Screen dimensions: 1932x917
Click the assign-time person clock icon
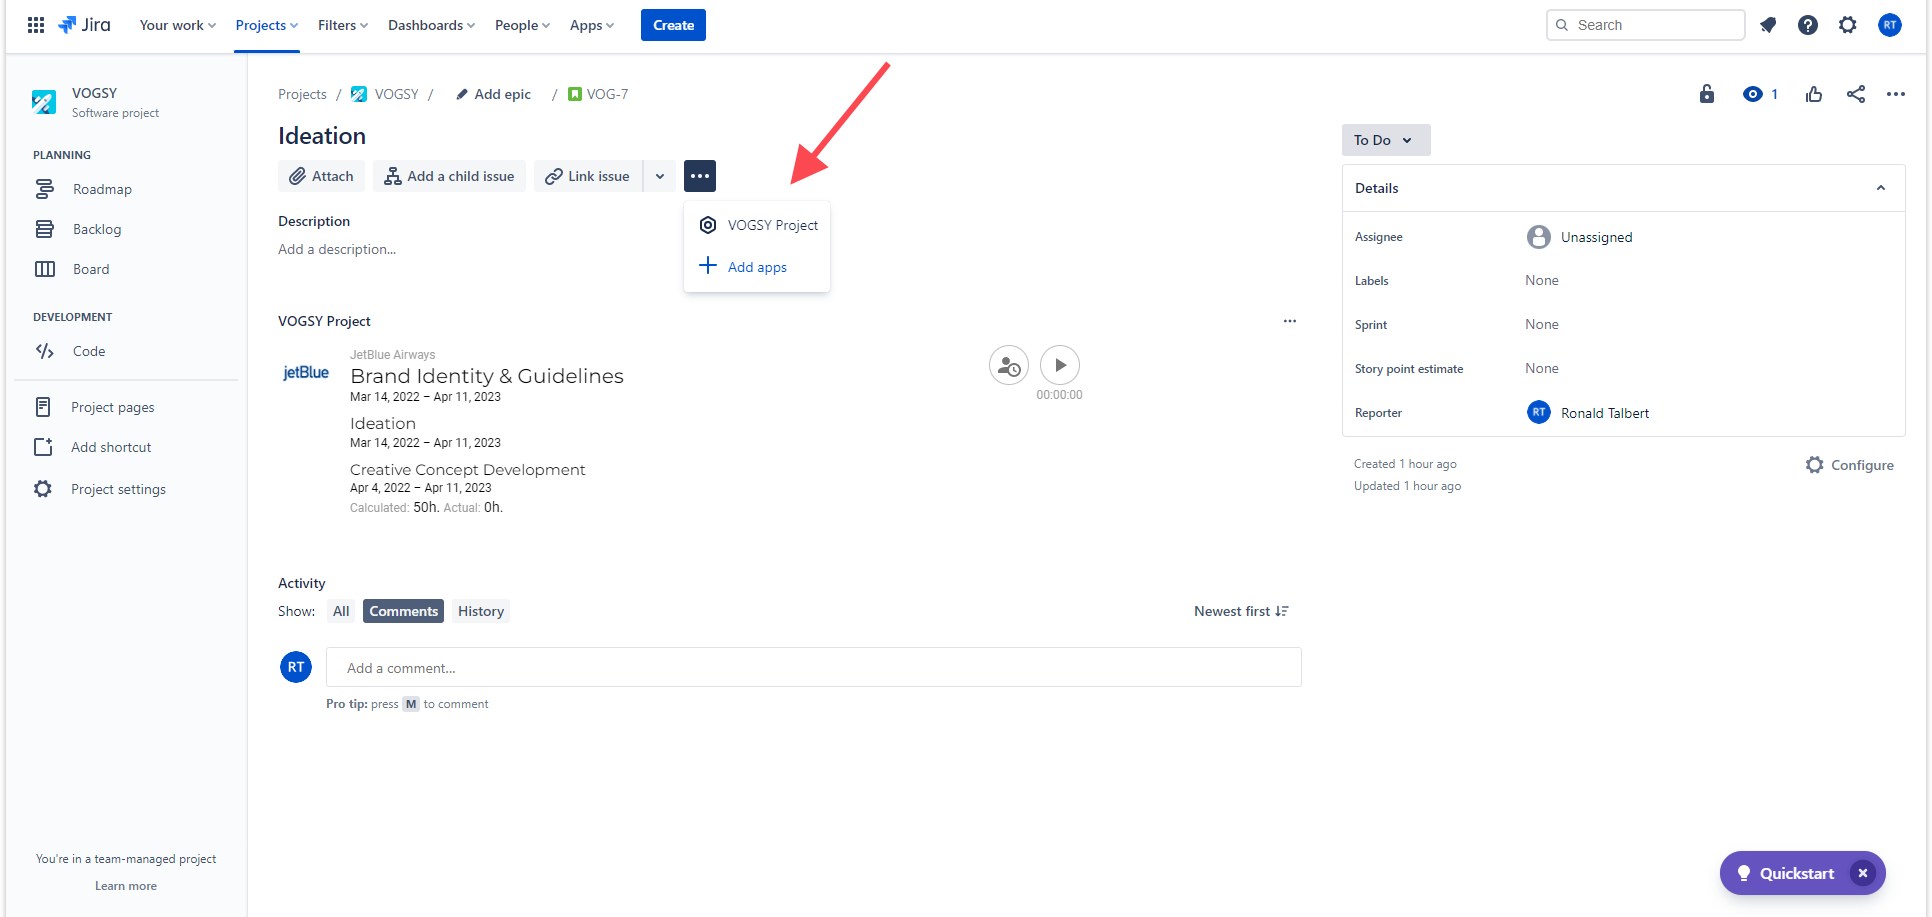pyautogui.click(x=1008, y=365)
